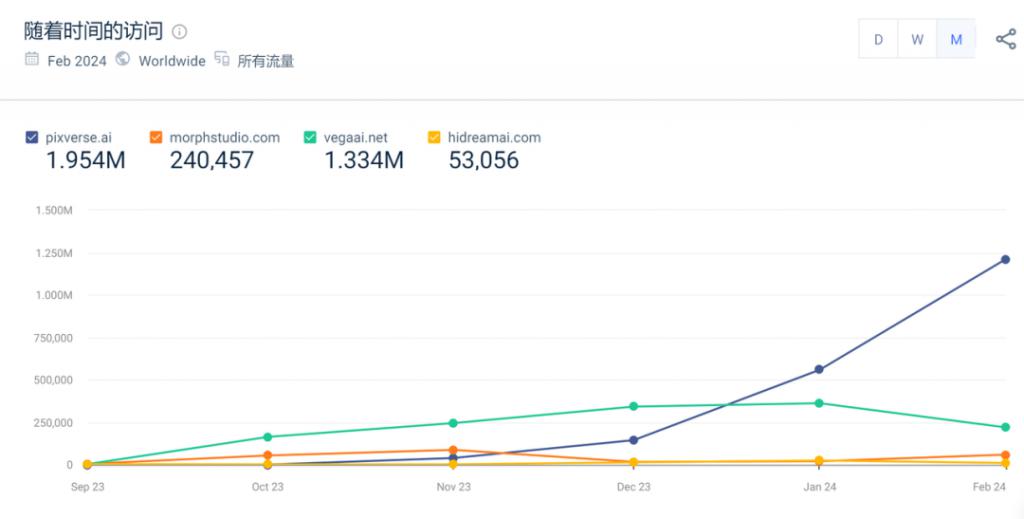Click the share icon at top right

[x=1006, y=39]
